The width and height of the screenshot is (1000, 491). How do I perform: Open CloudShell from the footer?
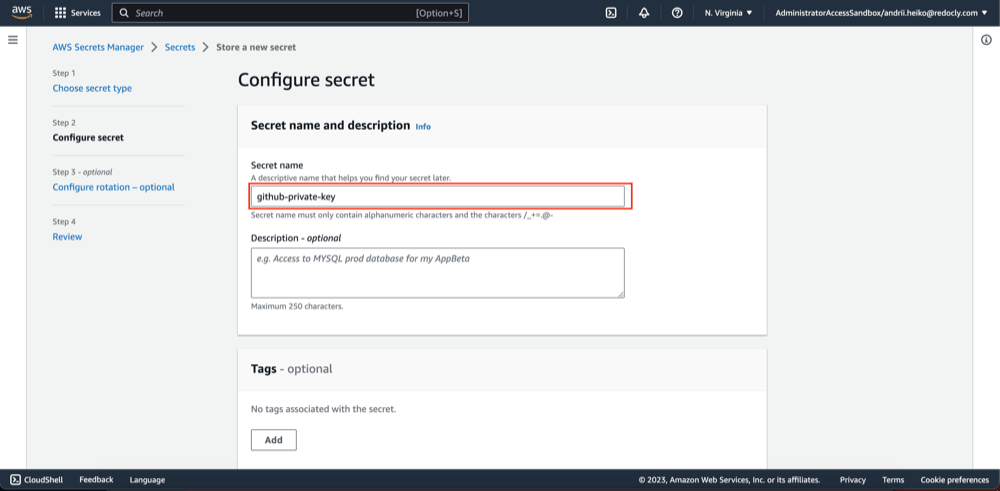coord(37,480)
